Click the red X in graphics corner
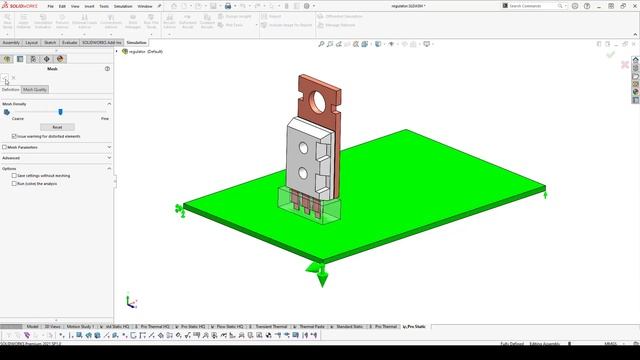The image size is (640, 360). pos(624,64)
